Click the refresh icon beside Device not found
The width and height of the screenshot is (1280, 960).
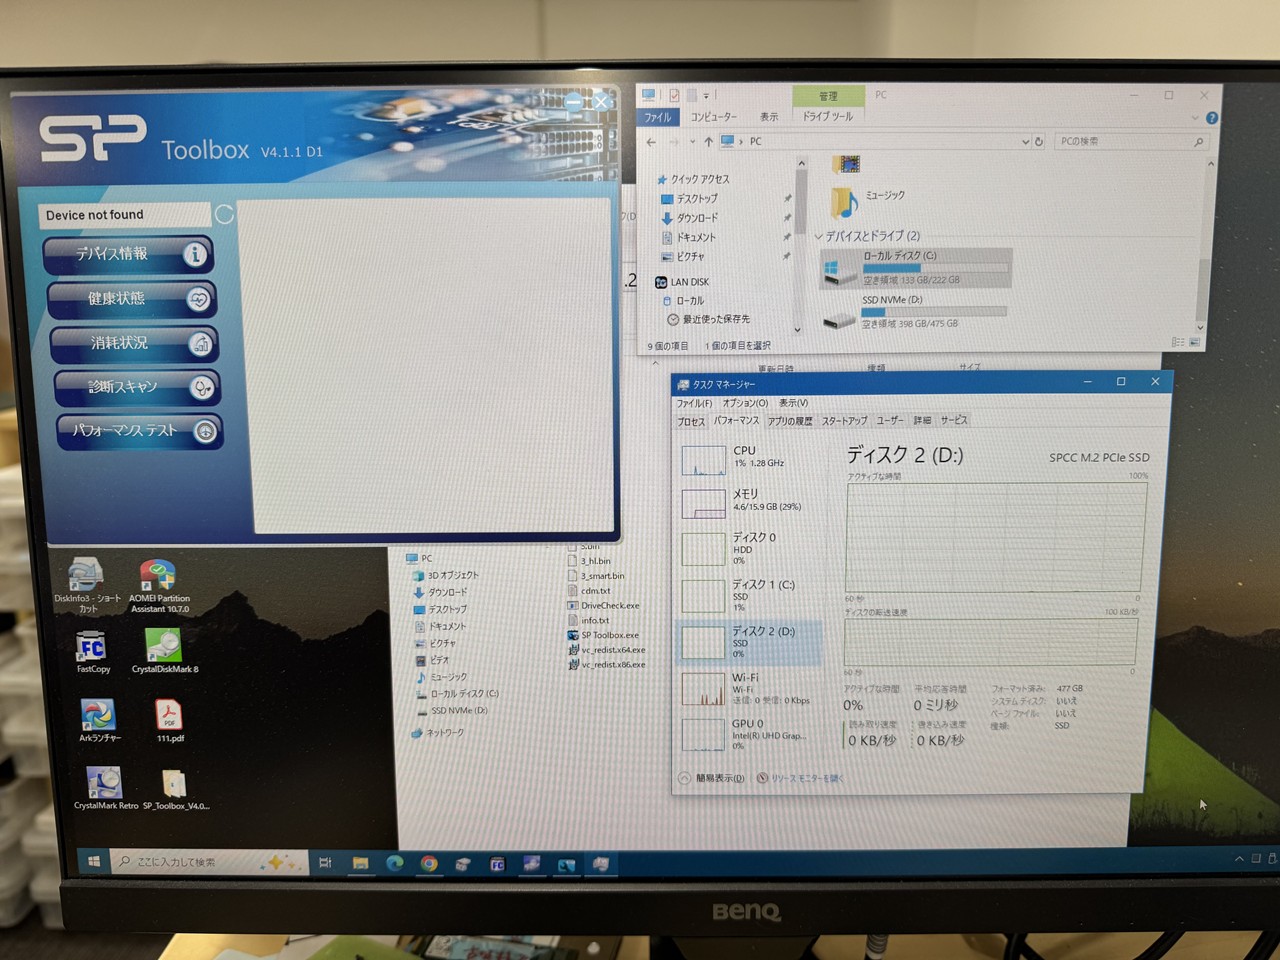(224, 215)
